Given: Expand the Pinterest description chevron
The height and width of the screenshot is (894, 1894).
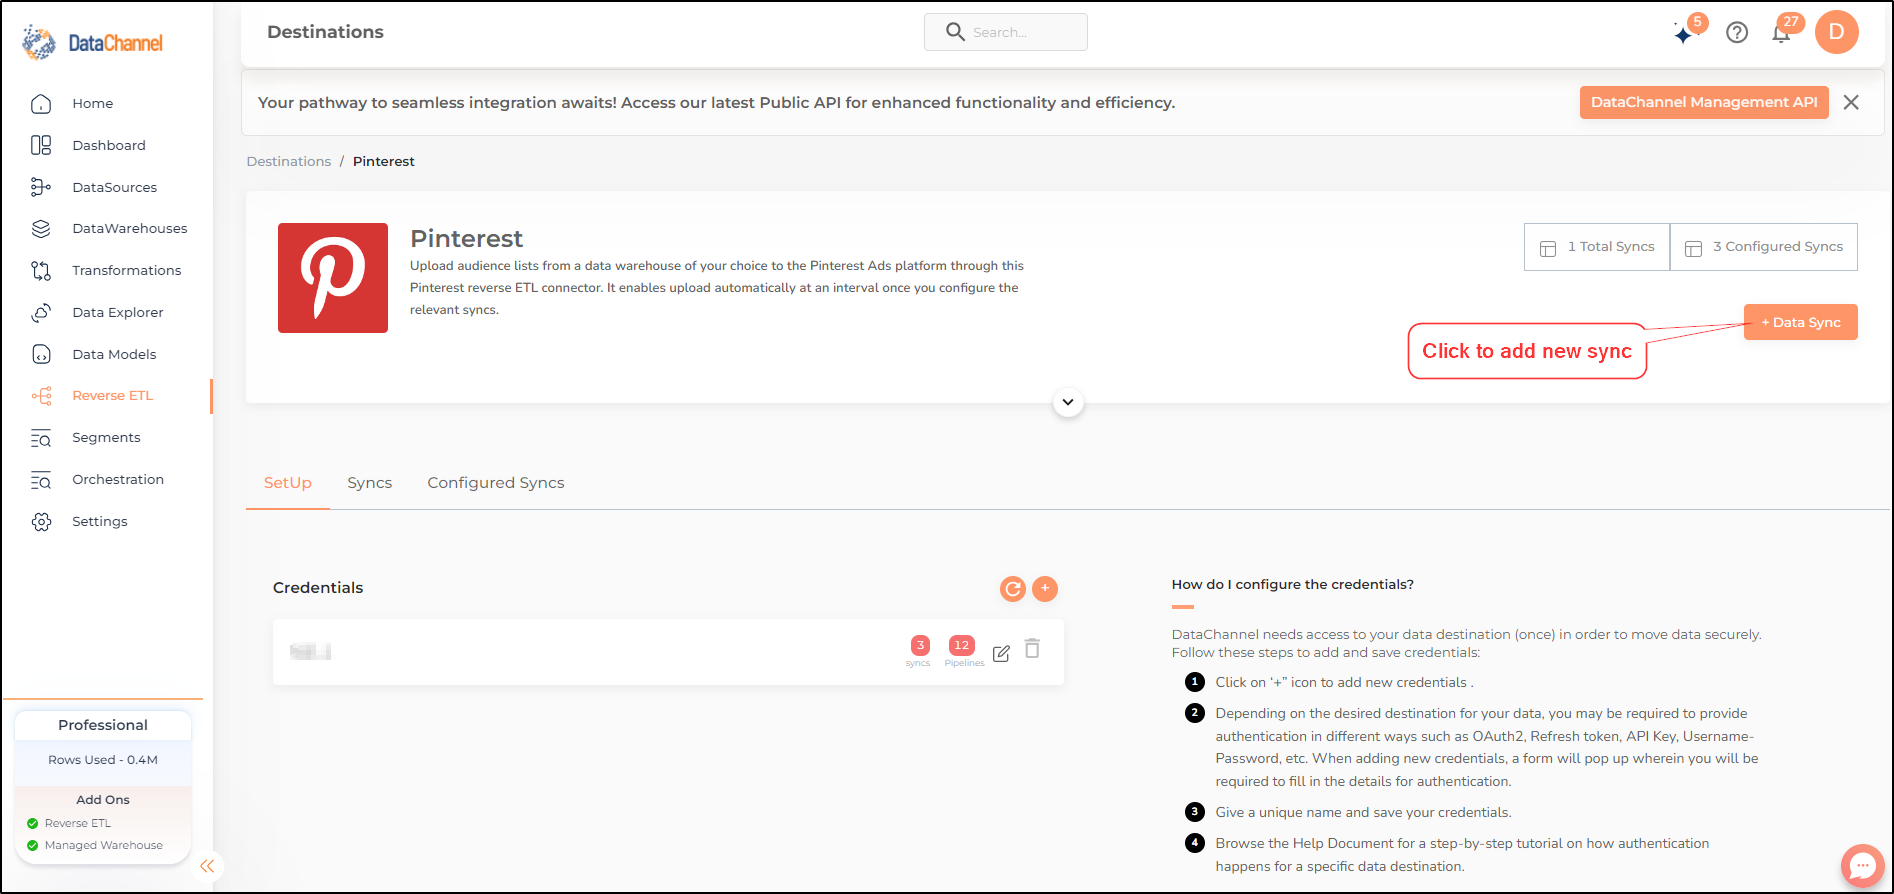Looking at the screenshot, I should tap(1068, 402).
